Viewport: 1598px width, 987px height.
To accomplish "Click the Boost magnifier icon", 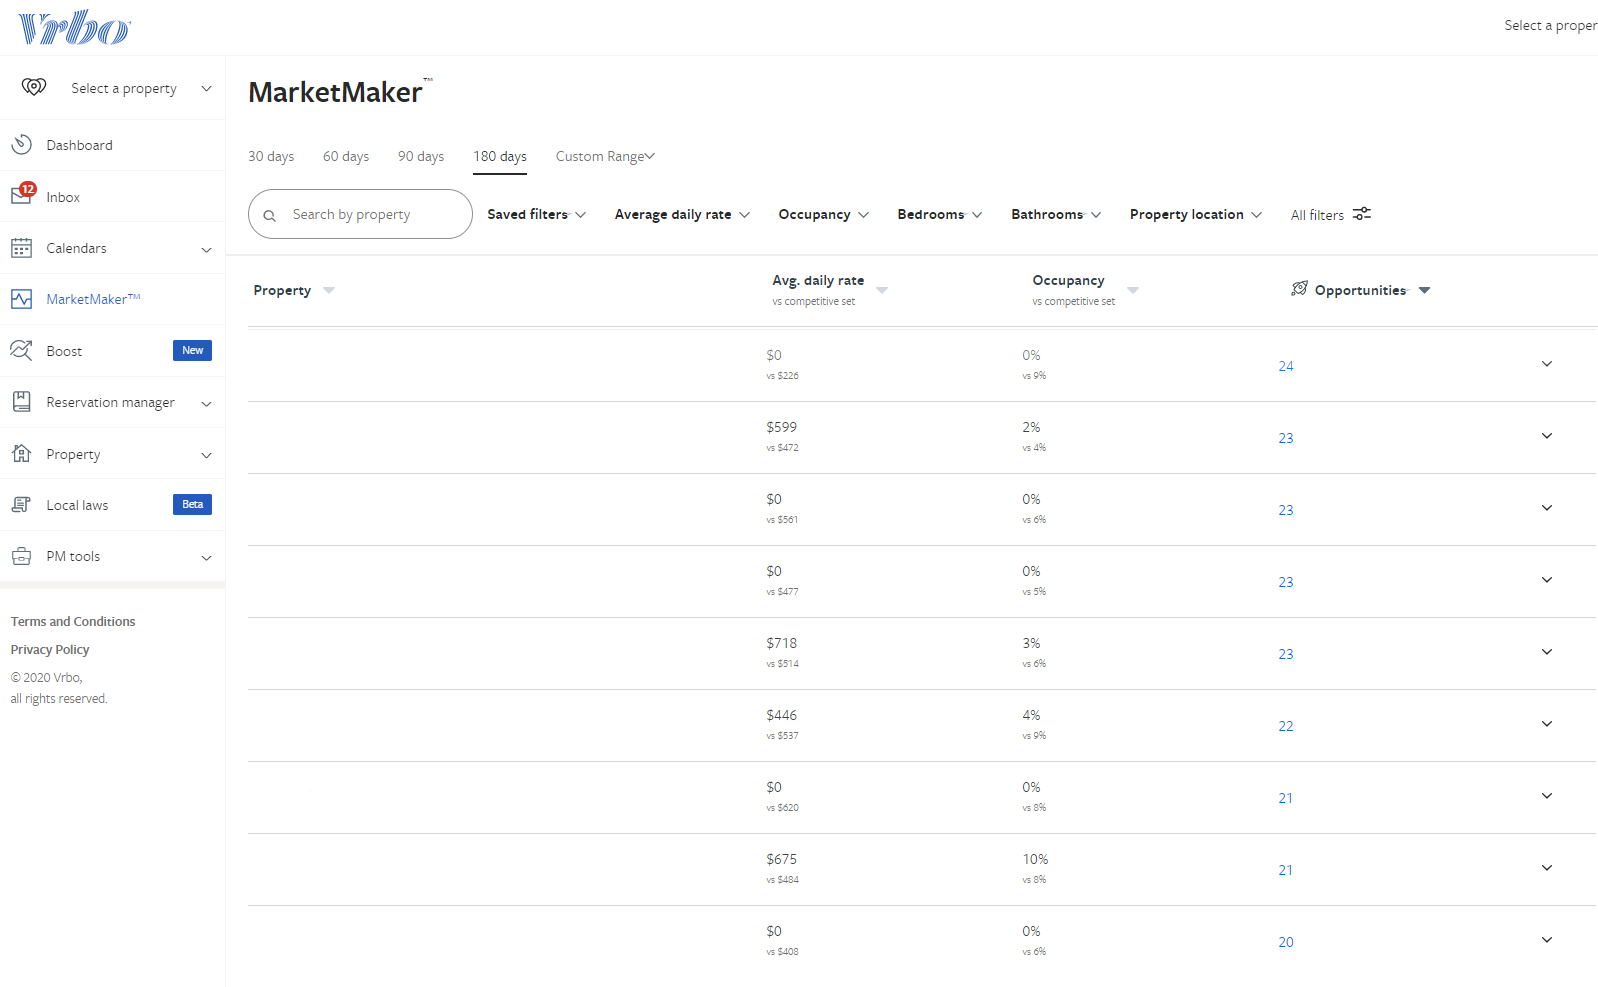I will click(22, 350).
